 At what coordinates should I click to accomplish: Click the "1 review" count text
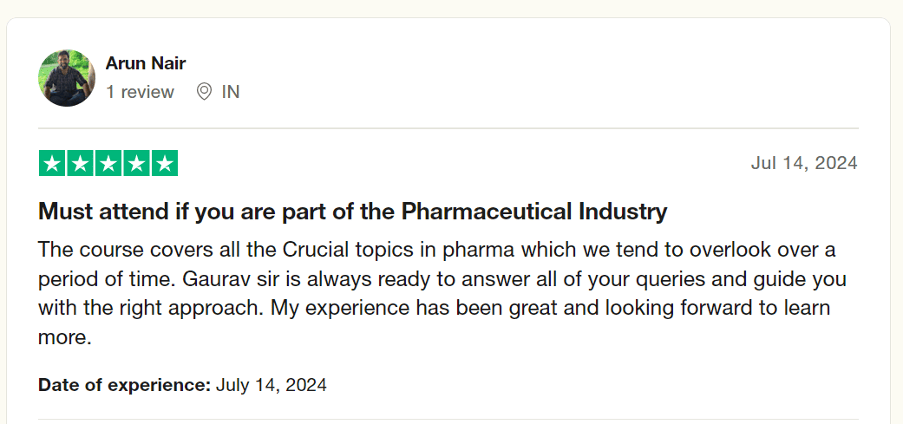click(140, 92)
